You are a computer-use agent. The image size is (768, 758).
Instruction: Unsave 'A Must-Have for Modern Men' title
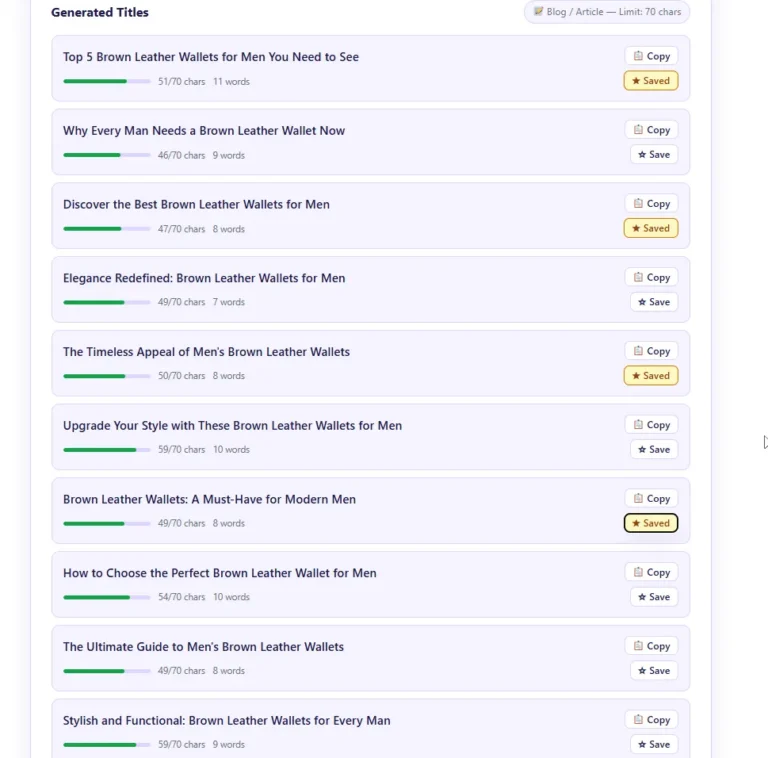(651, 523)
